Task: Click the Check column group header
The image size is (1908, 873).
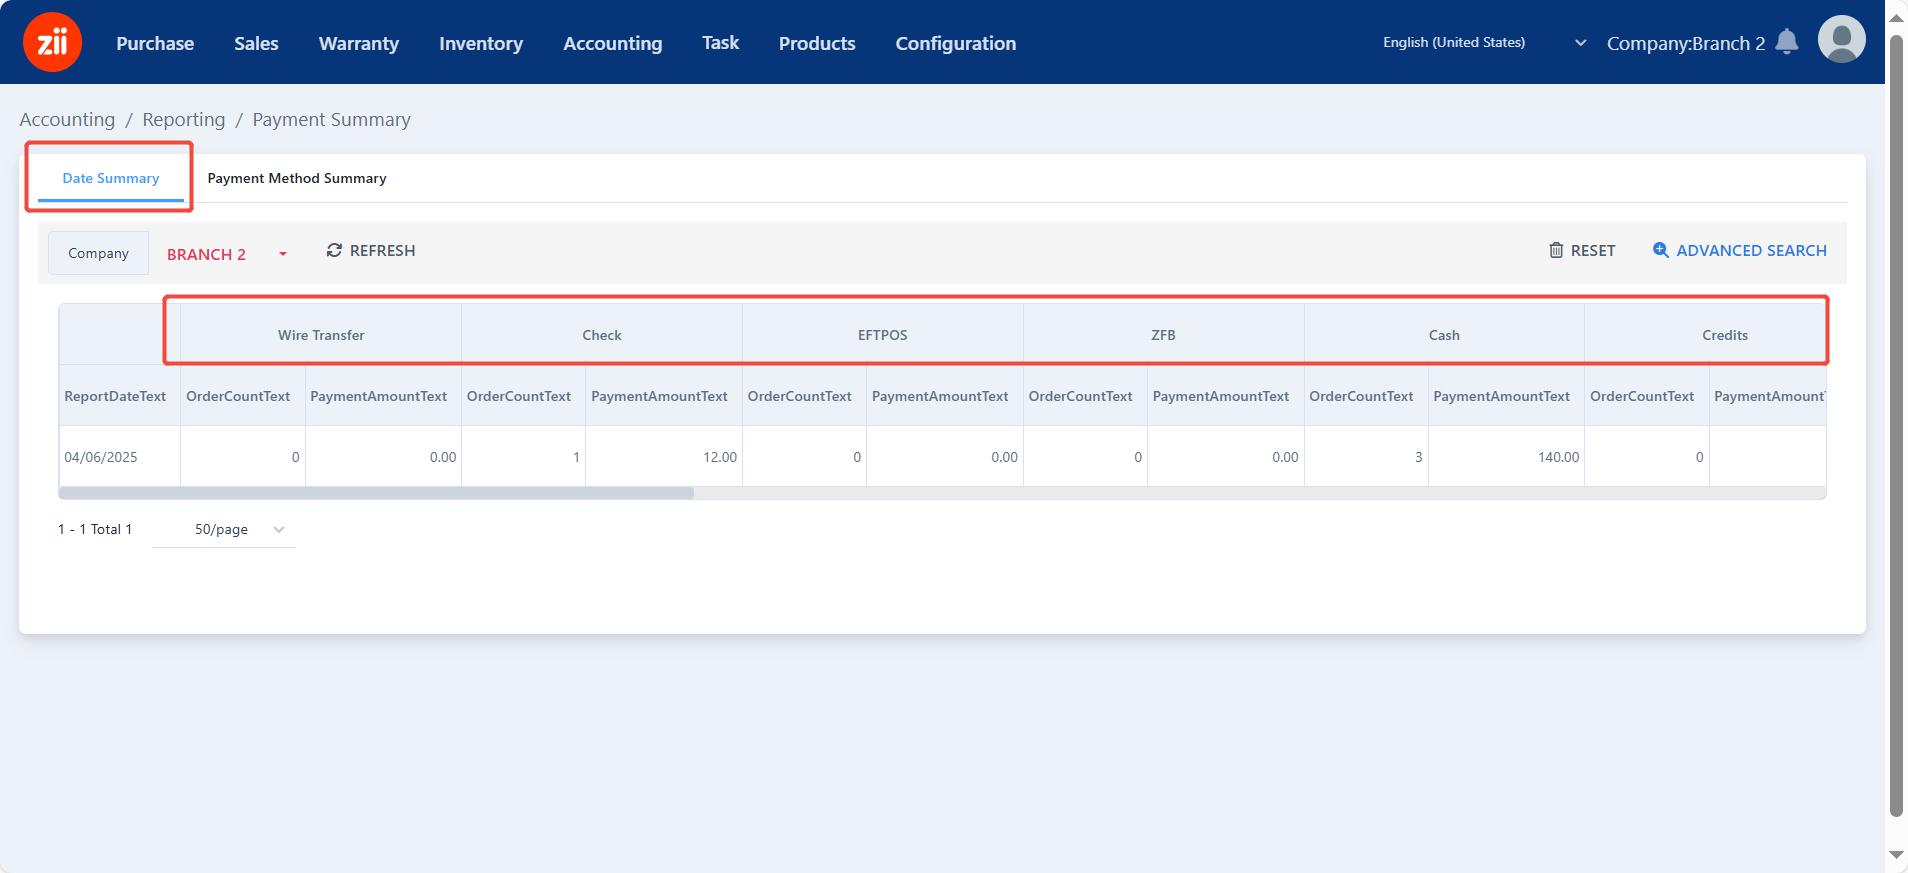Action: pyautogui.click(x=602, y=335)
